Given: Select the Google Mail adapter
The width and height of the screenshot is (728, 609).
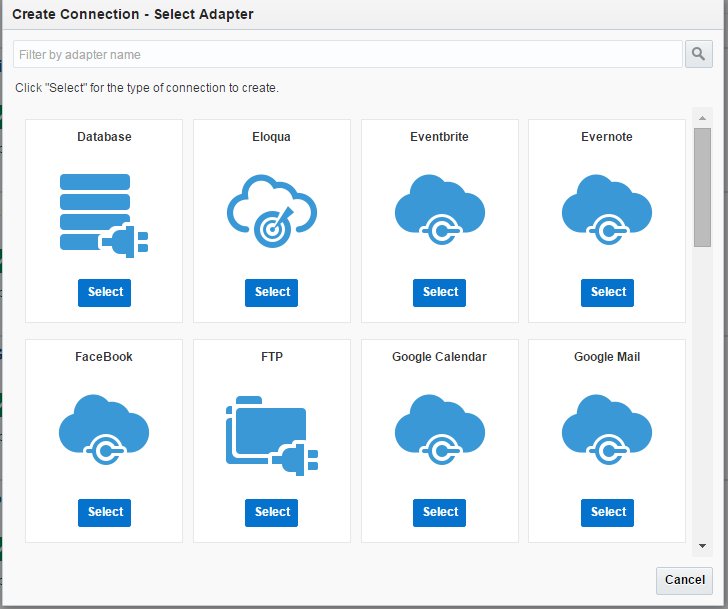Looking at the screenshot, I should pos(607,512).
